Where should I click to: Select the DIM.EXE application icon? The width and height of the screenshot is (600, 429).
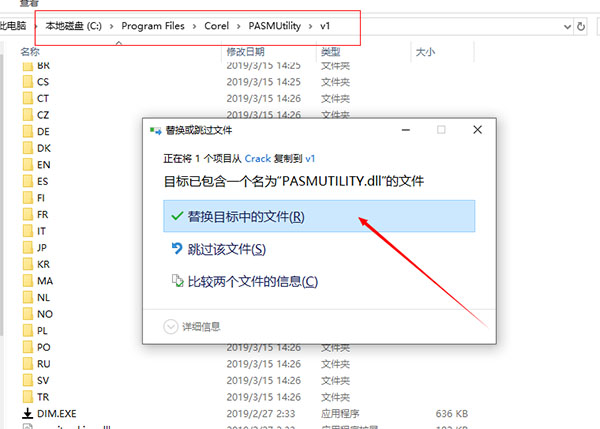coord(28,414)
